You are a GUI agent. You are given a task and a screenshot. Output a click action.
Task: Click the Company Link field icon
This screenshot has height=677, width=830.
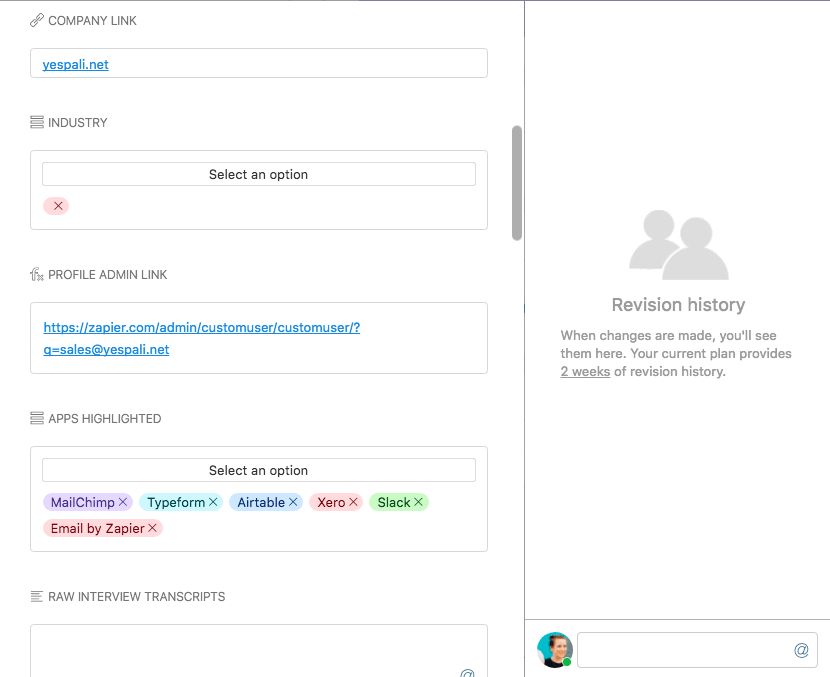[x=37, y=21]
